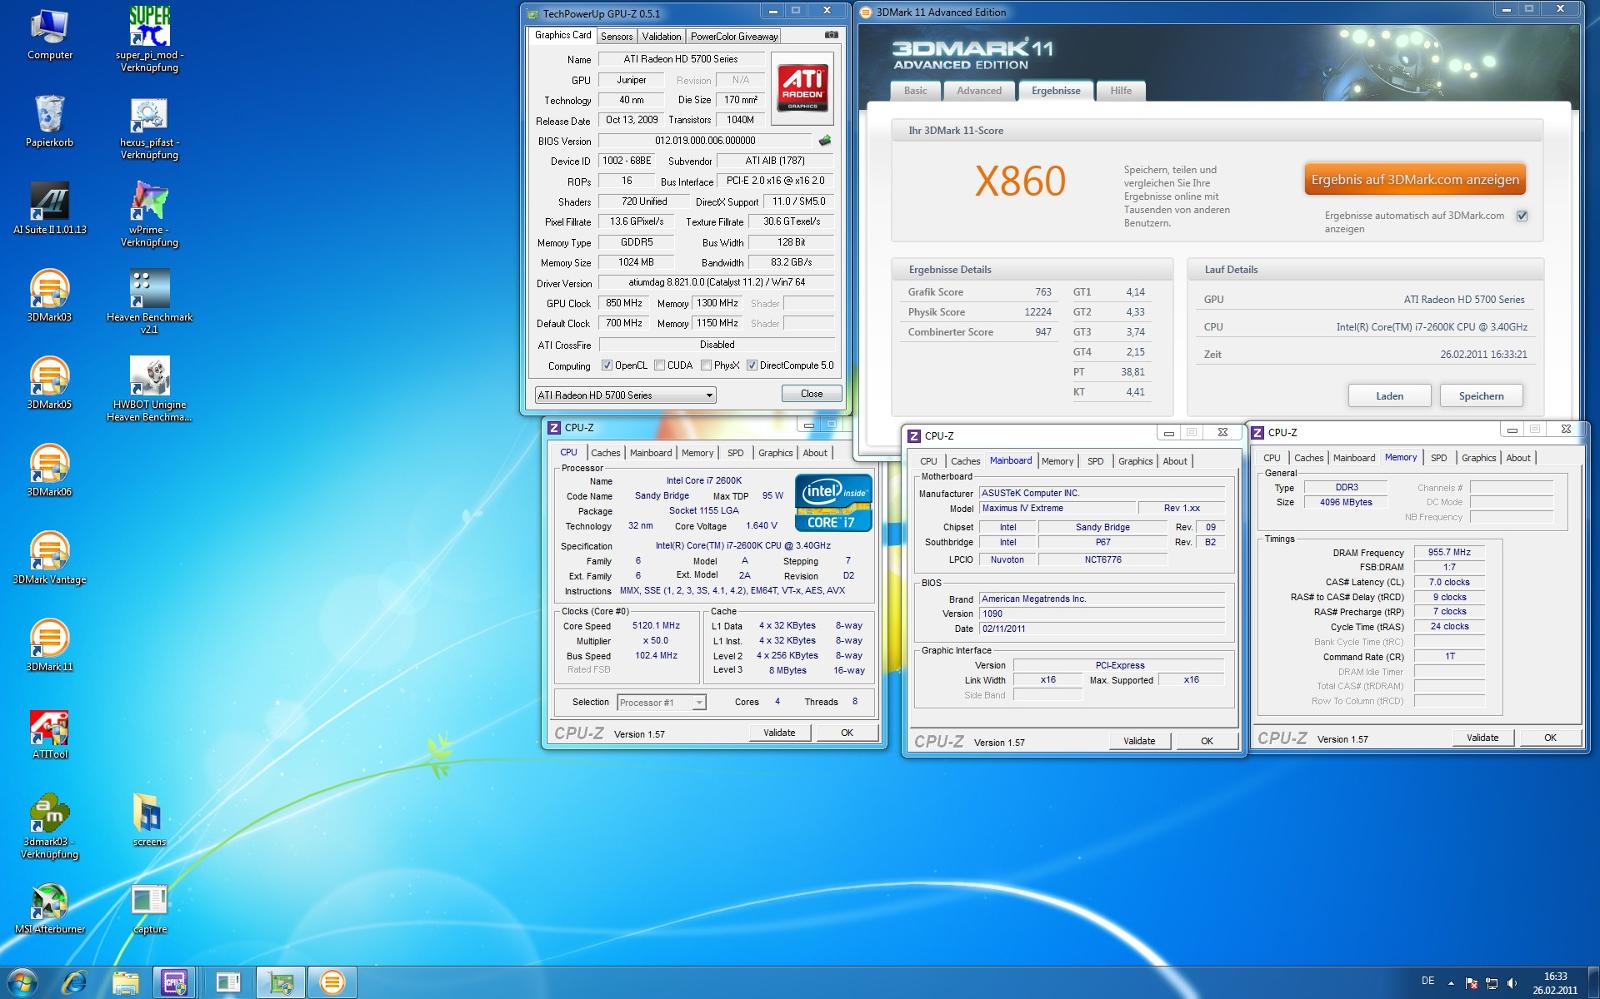Viewport: 1600px width, 999px height.
Task: Launch wPrime shortcut
Action: 149,215
